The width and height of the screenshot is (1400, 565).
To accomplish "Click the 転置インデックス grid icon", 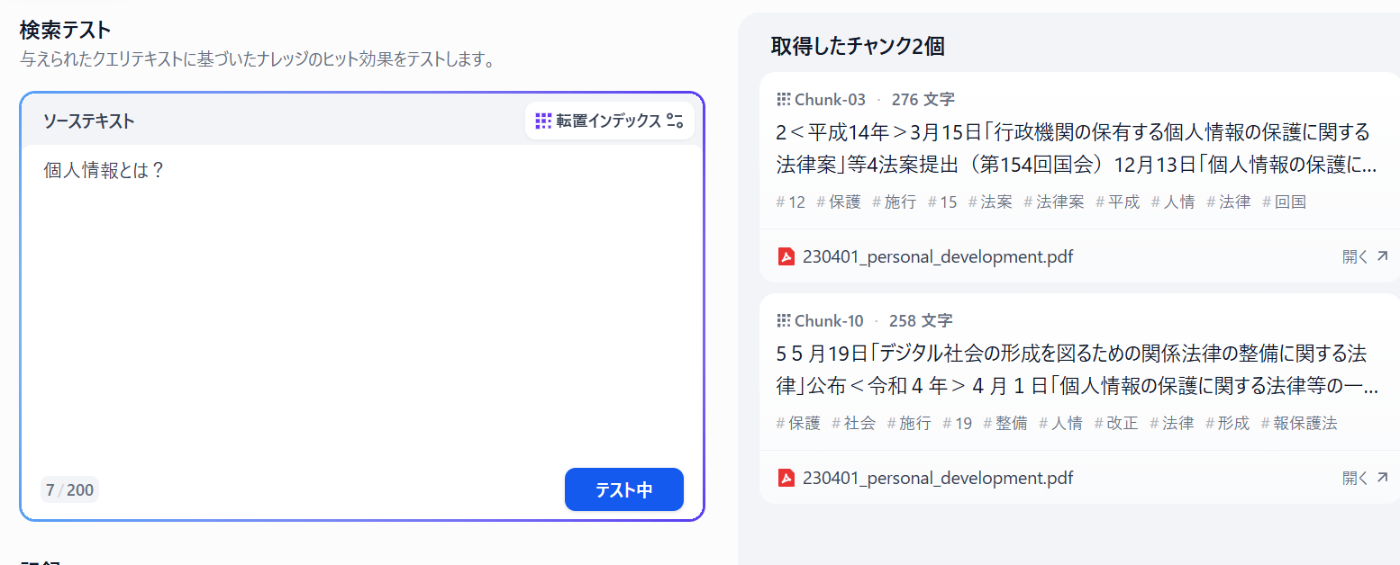I will pos(543,121).
